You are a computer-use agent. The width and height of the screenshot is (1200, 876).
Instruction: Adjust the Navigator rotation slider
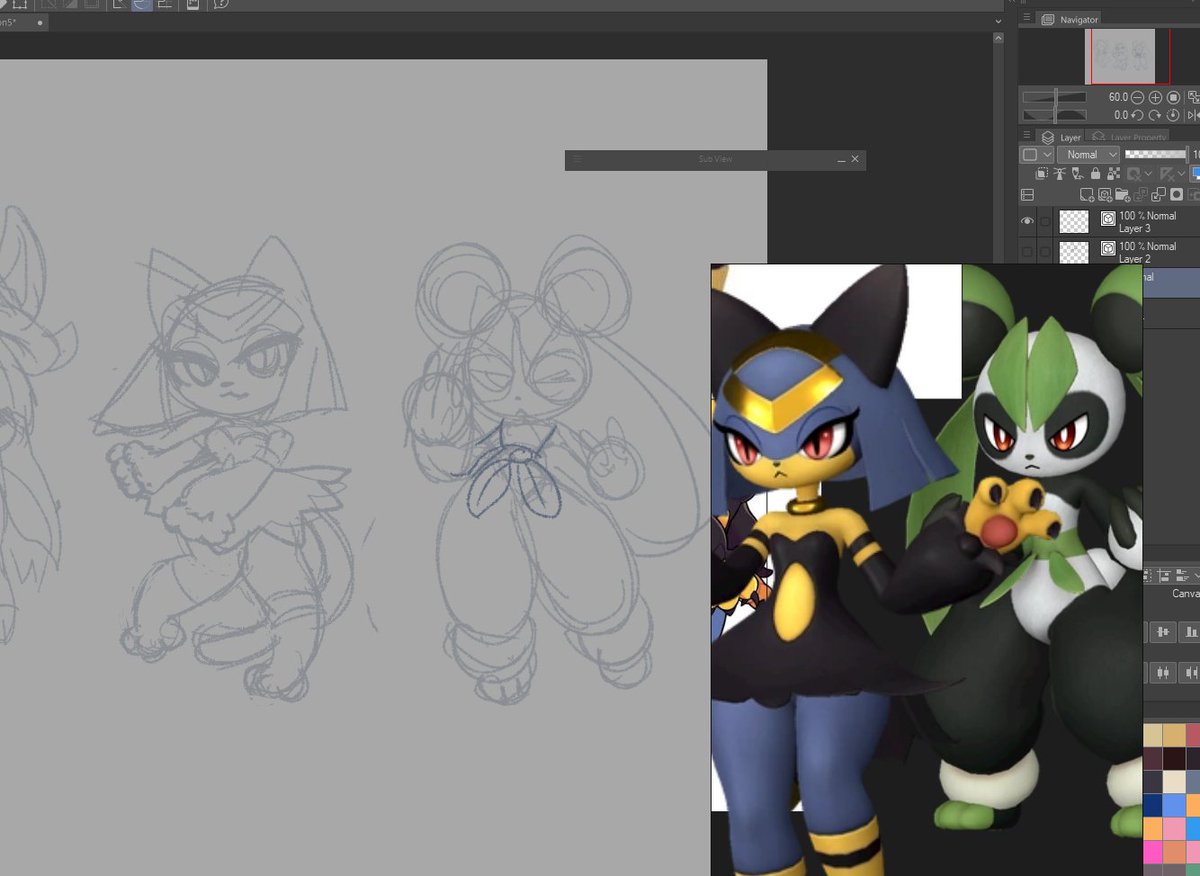[1054, 115]
